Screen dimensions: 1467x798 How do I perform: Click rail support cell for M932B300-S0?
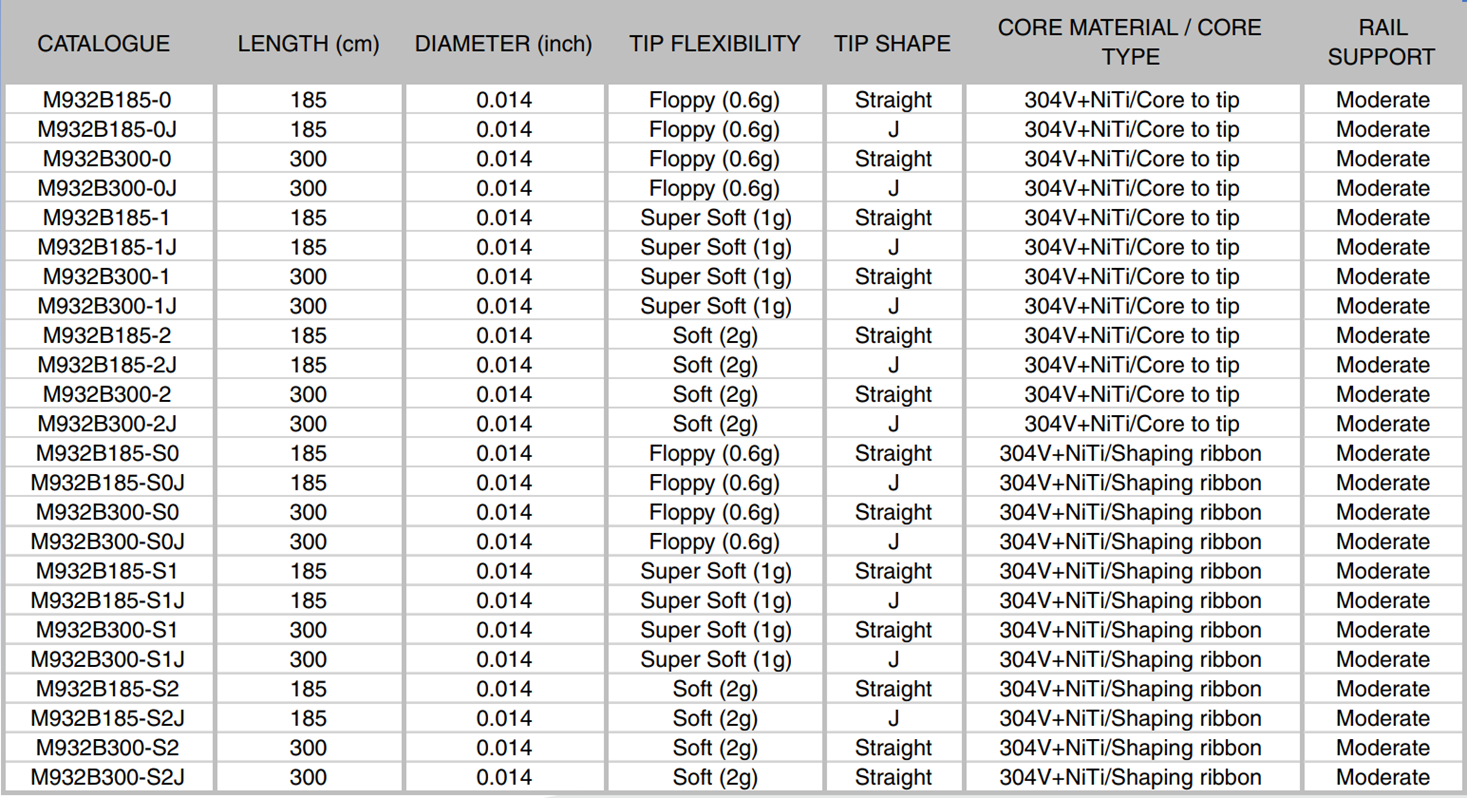tap(1382, 512)
